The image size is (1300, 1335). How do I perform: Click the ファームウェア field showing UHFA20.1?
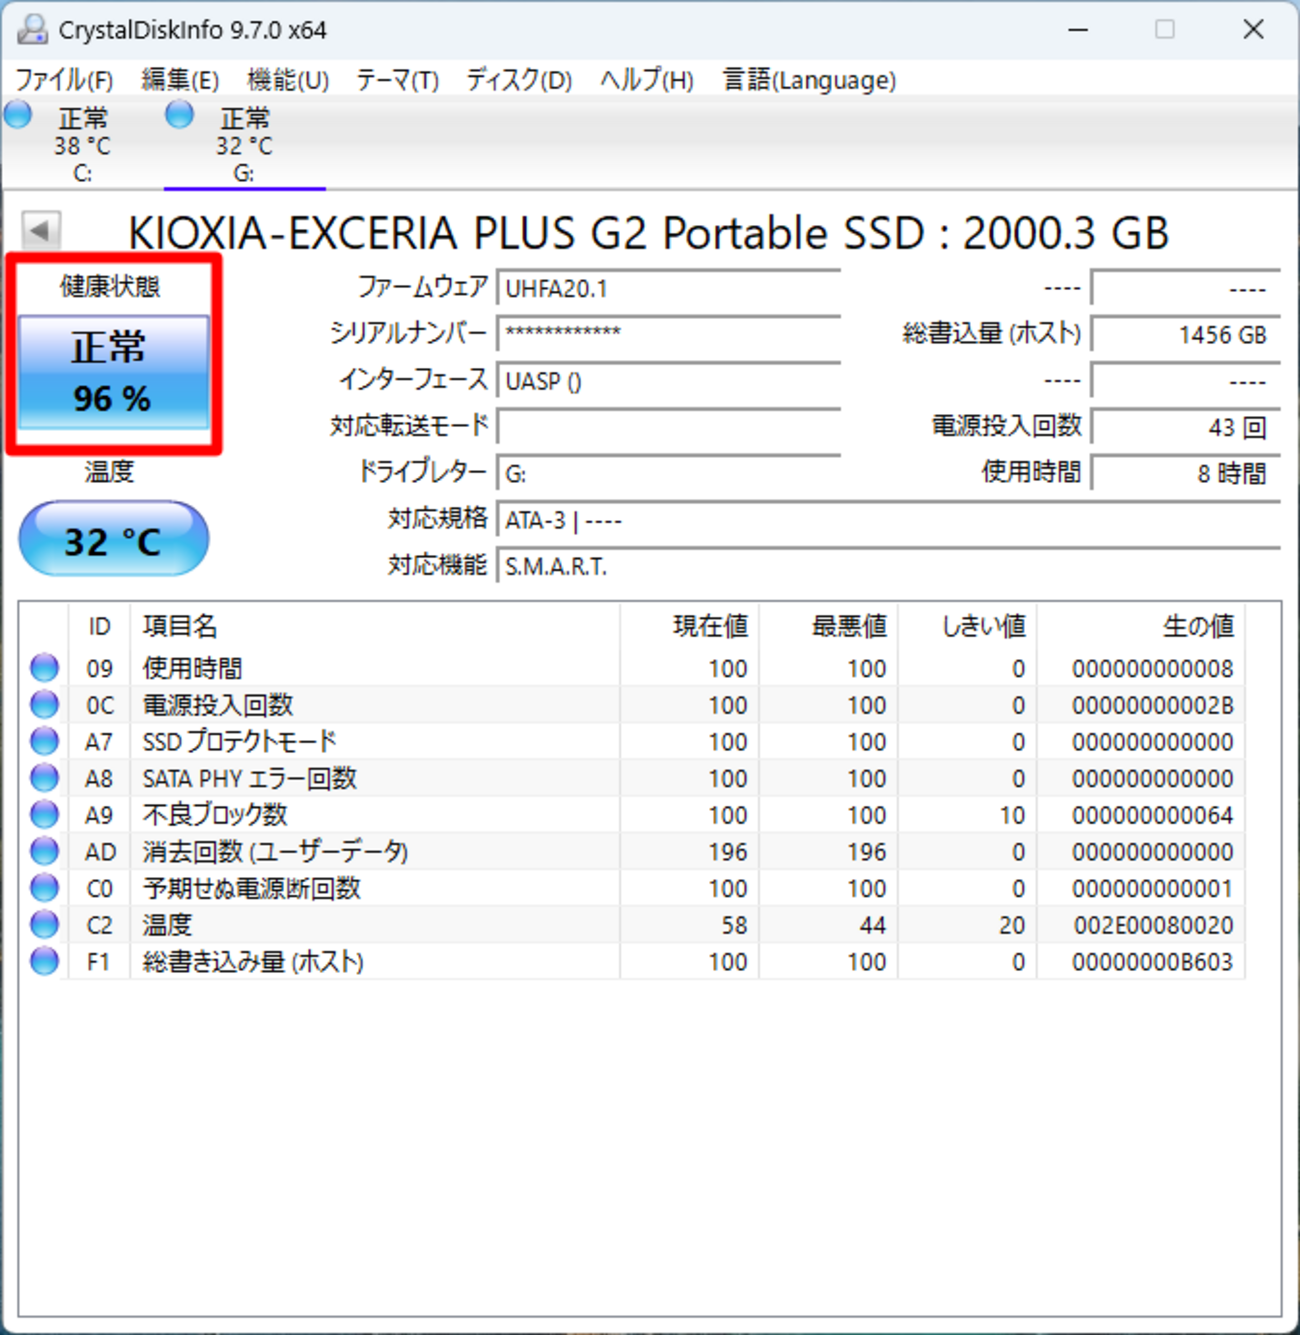668,288
